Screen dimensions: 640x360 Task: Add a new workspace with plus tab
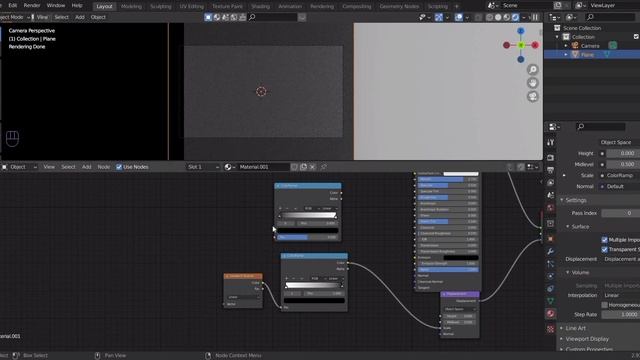tap(457, 7)
